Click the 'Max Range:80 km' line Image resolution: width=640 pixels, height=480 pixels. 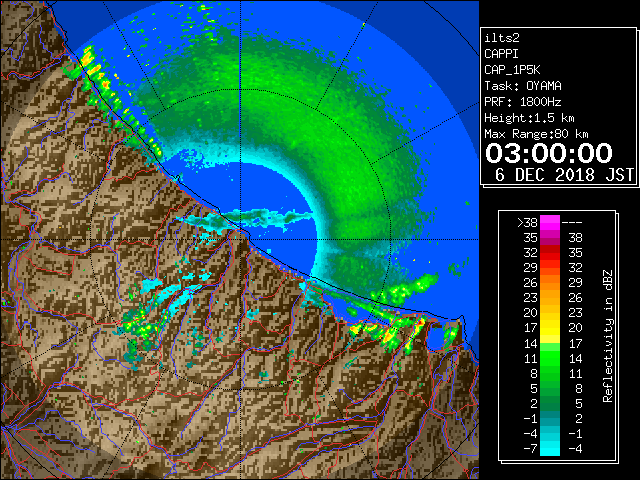pyautogui.click(x=536, y=134)
